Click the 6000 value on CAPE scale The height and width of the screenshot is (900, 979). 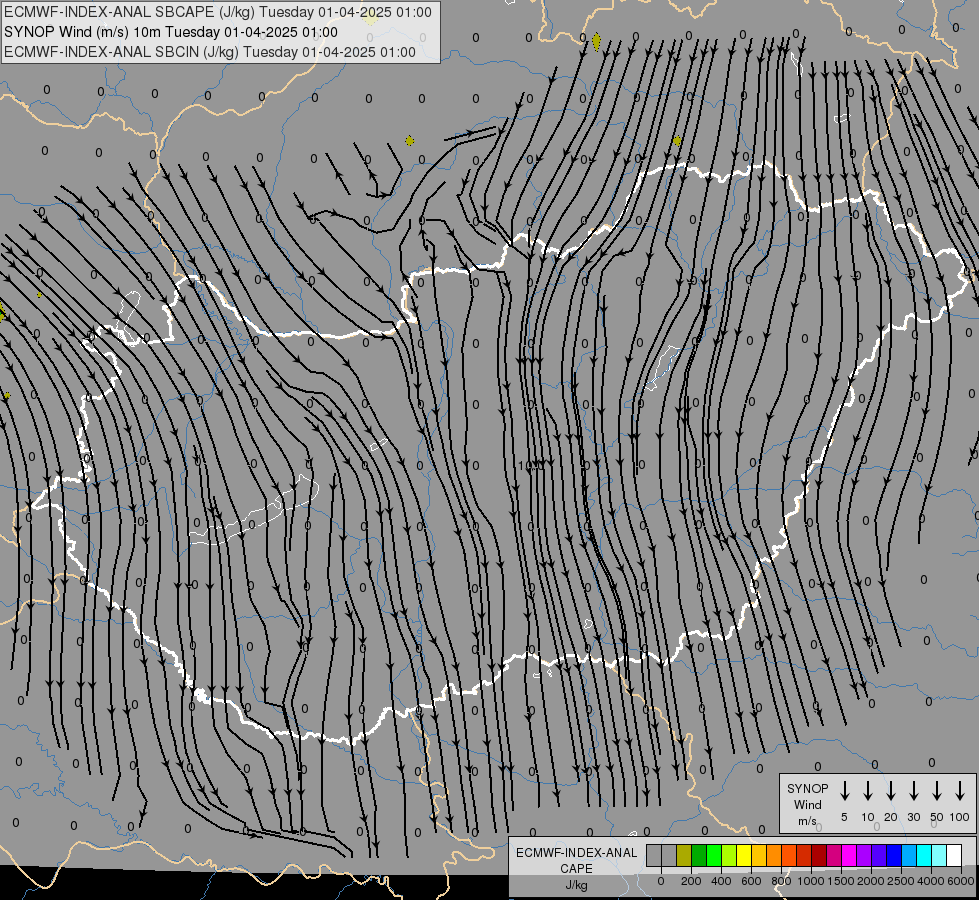click(x=961, y=881)
